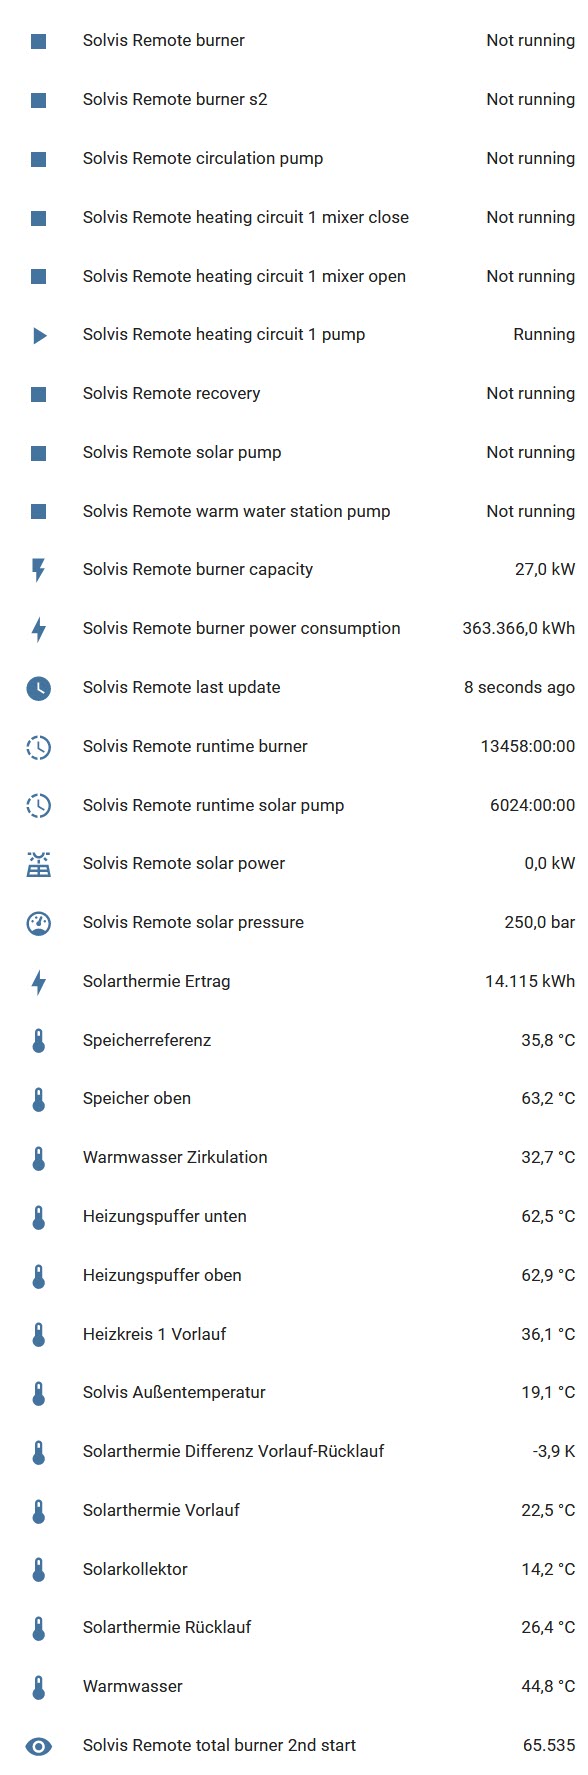Click the timer icon for runtime burner
The image size is (588, 1775).
click(38, 746)
